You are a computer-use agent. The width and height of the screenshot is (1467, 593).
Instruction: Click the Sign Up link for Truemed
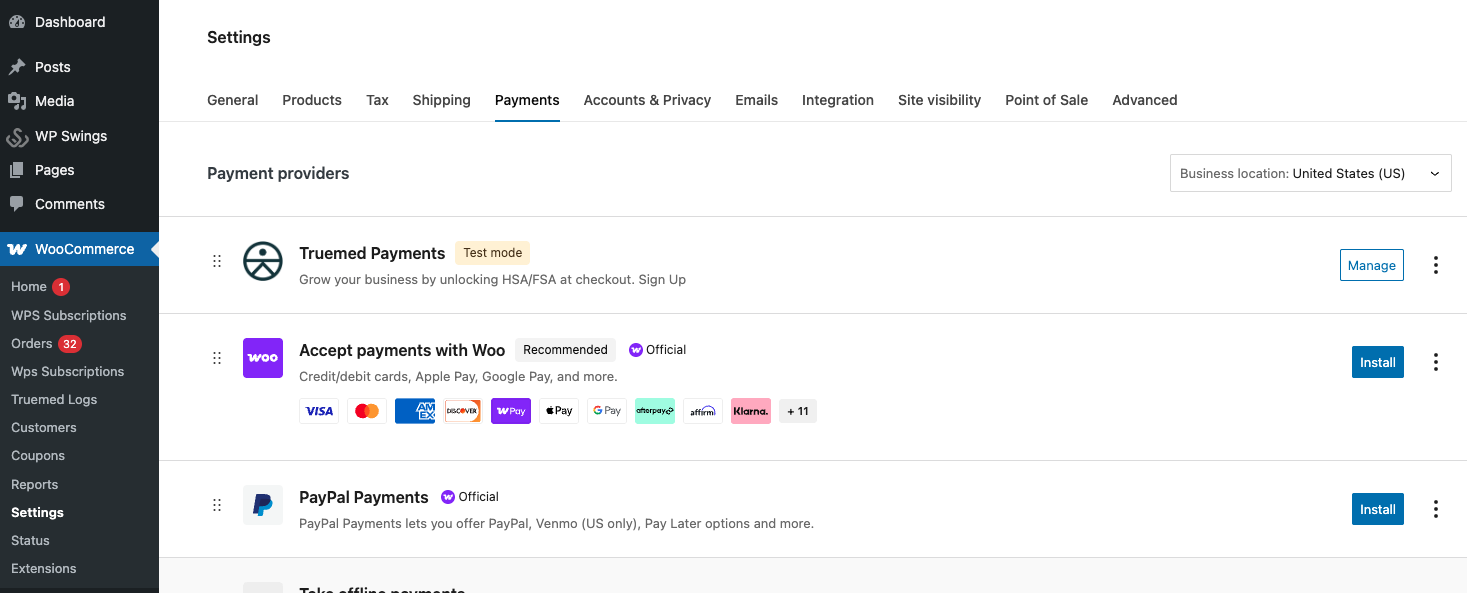click(662, 279)
